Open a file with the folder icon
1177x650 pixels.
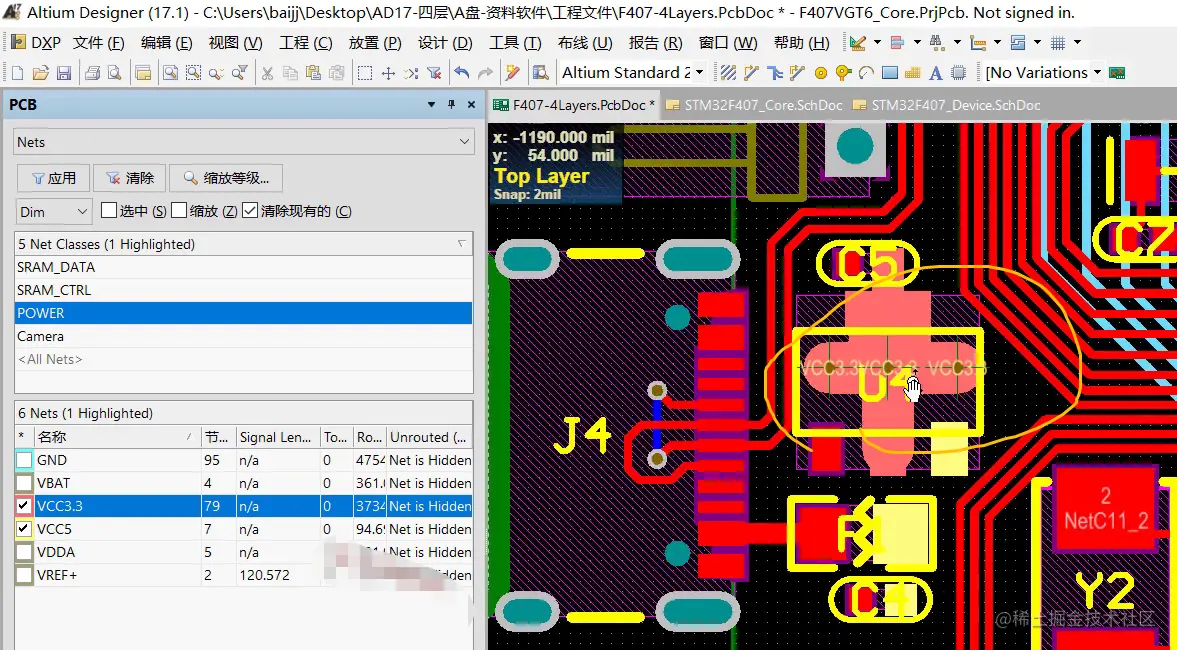click(41, 73)
